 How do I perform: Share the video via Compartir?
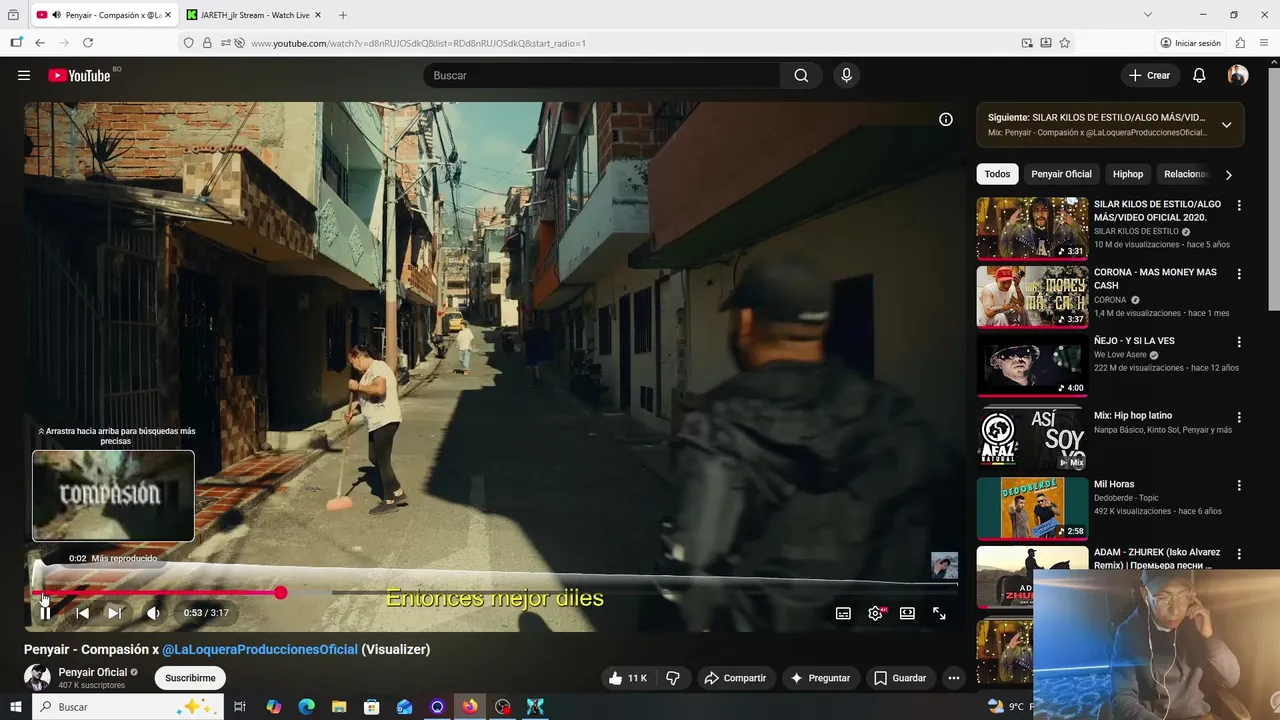tap(735, 678)
